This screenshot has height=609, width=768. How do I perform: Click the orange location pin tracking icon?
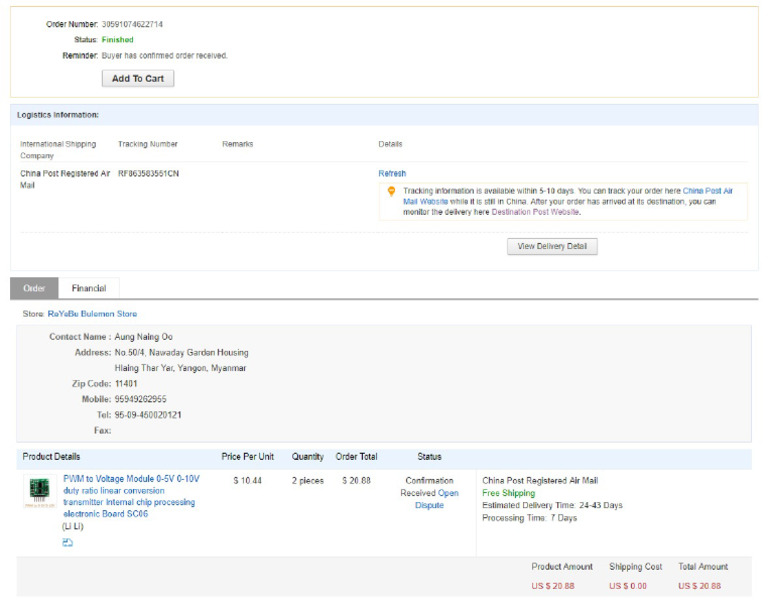coord(391,190)
